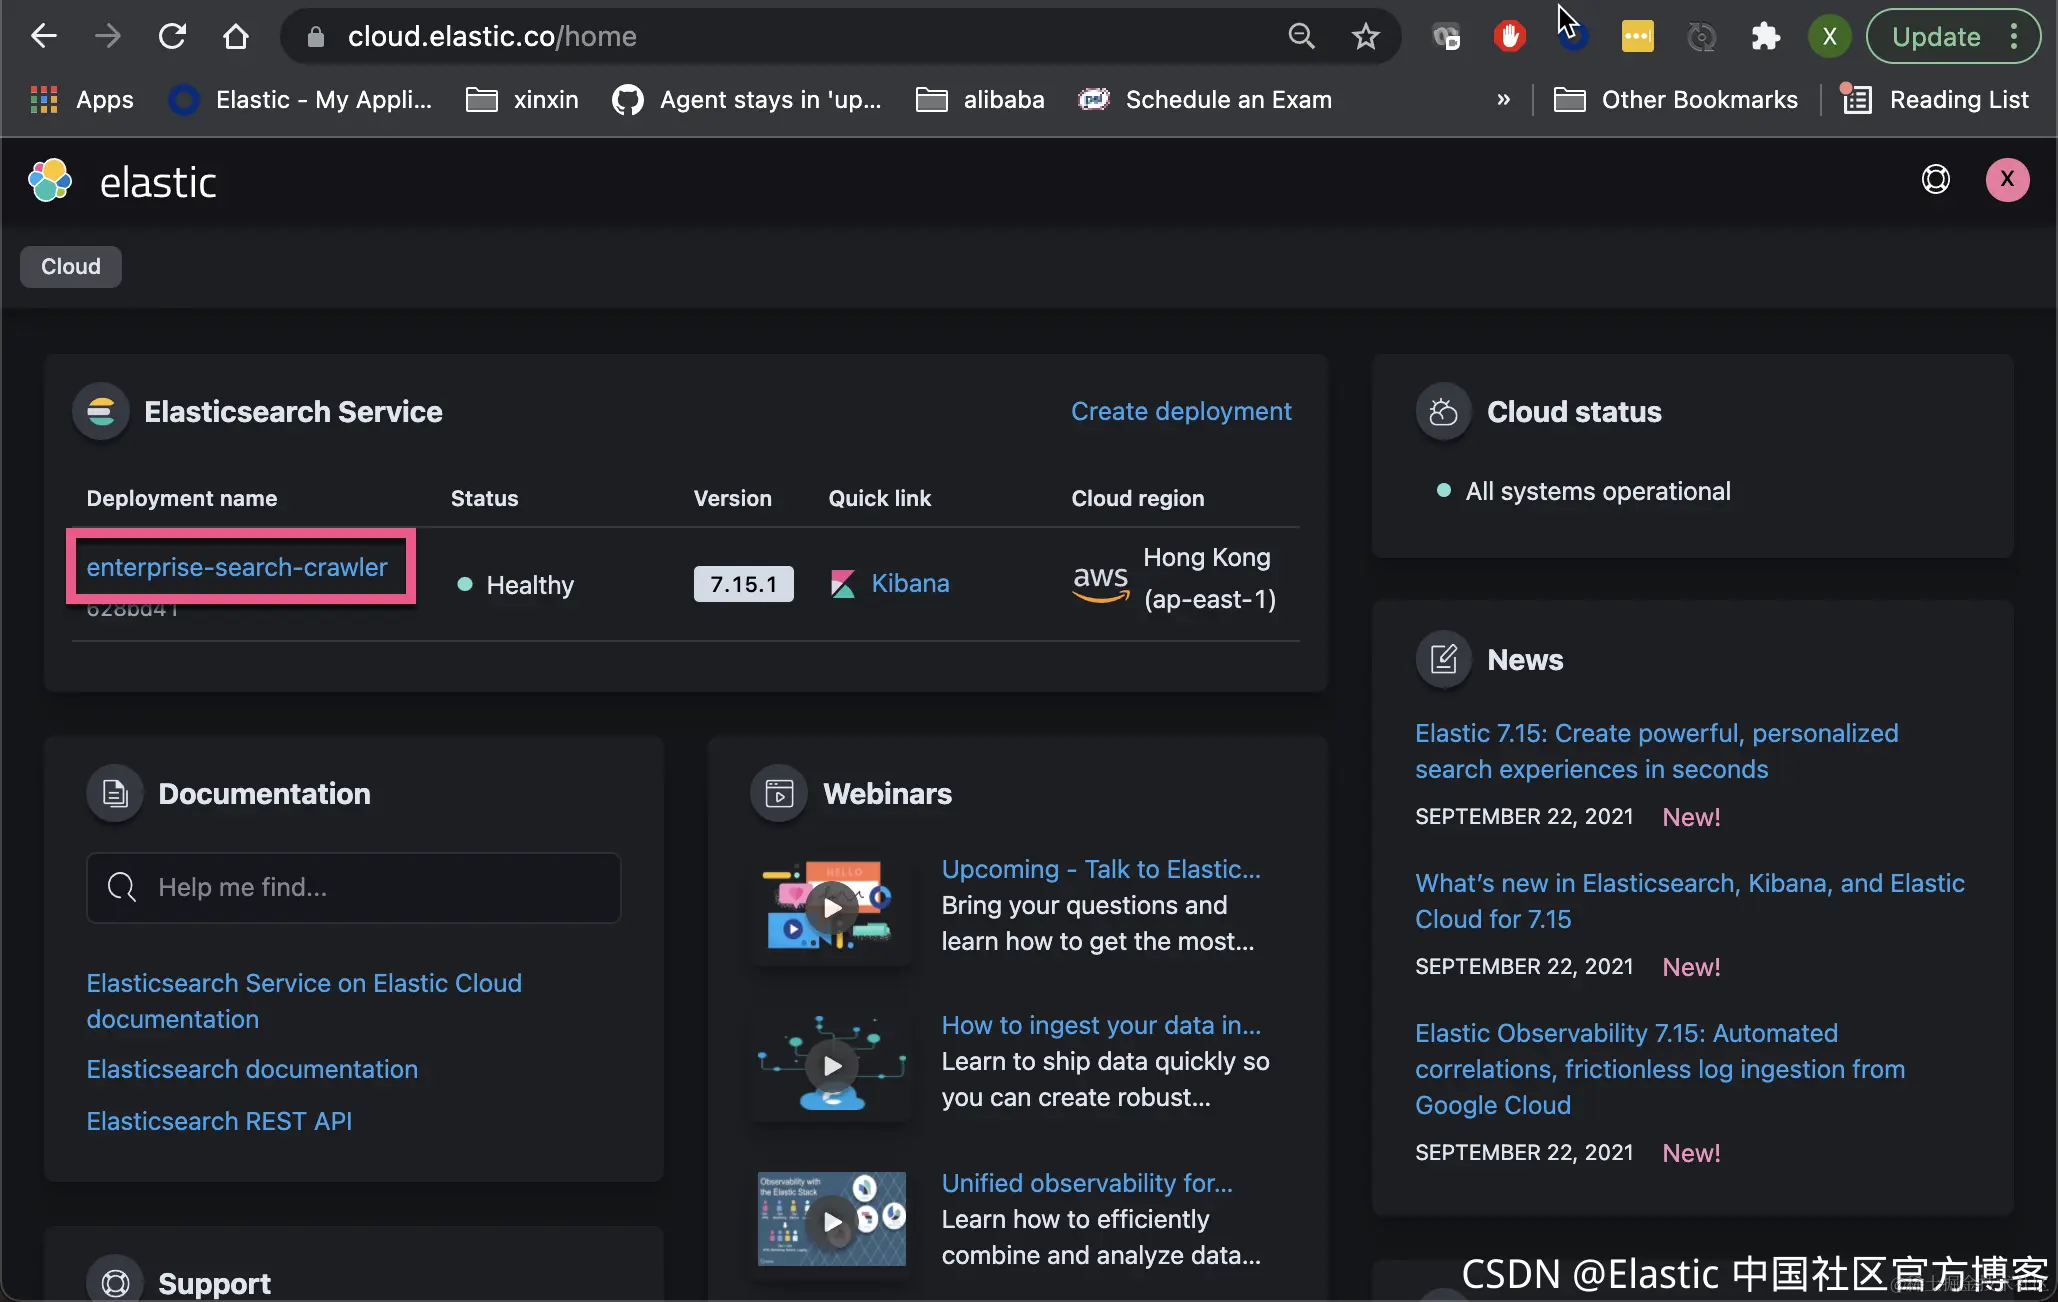Click the Elastic logo in header
Image resolution: width=2058 pixels, height=1302 pixels.
(x=122, y=181)
